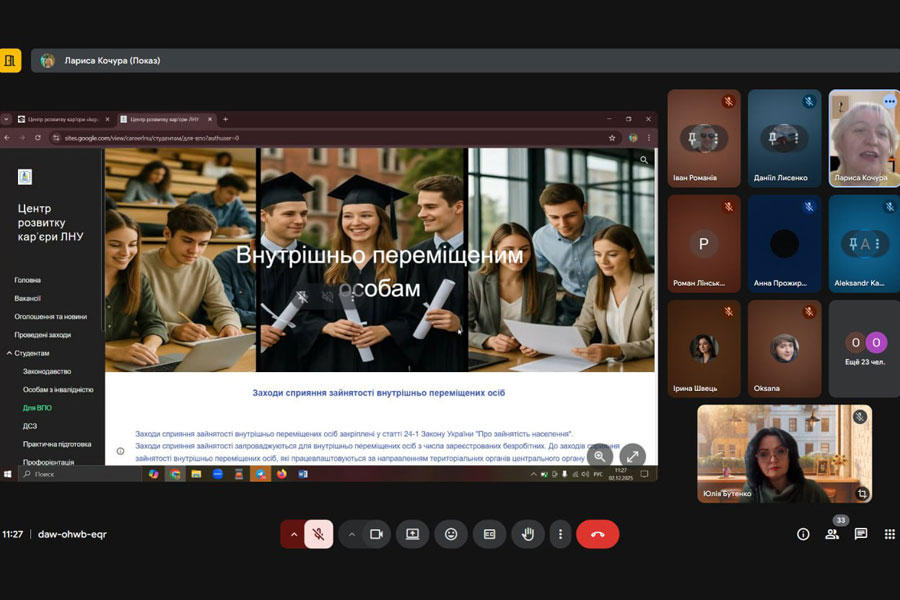900x600 pixels.
Task: Toggle closed captions
Action: pyautogui.click(x=490, y=534)
